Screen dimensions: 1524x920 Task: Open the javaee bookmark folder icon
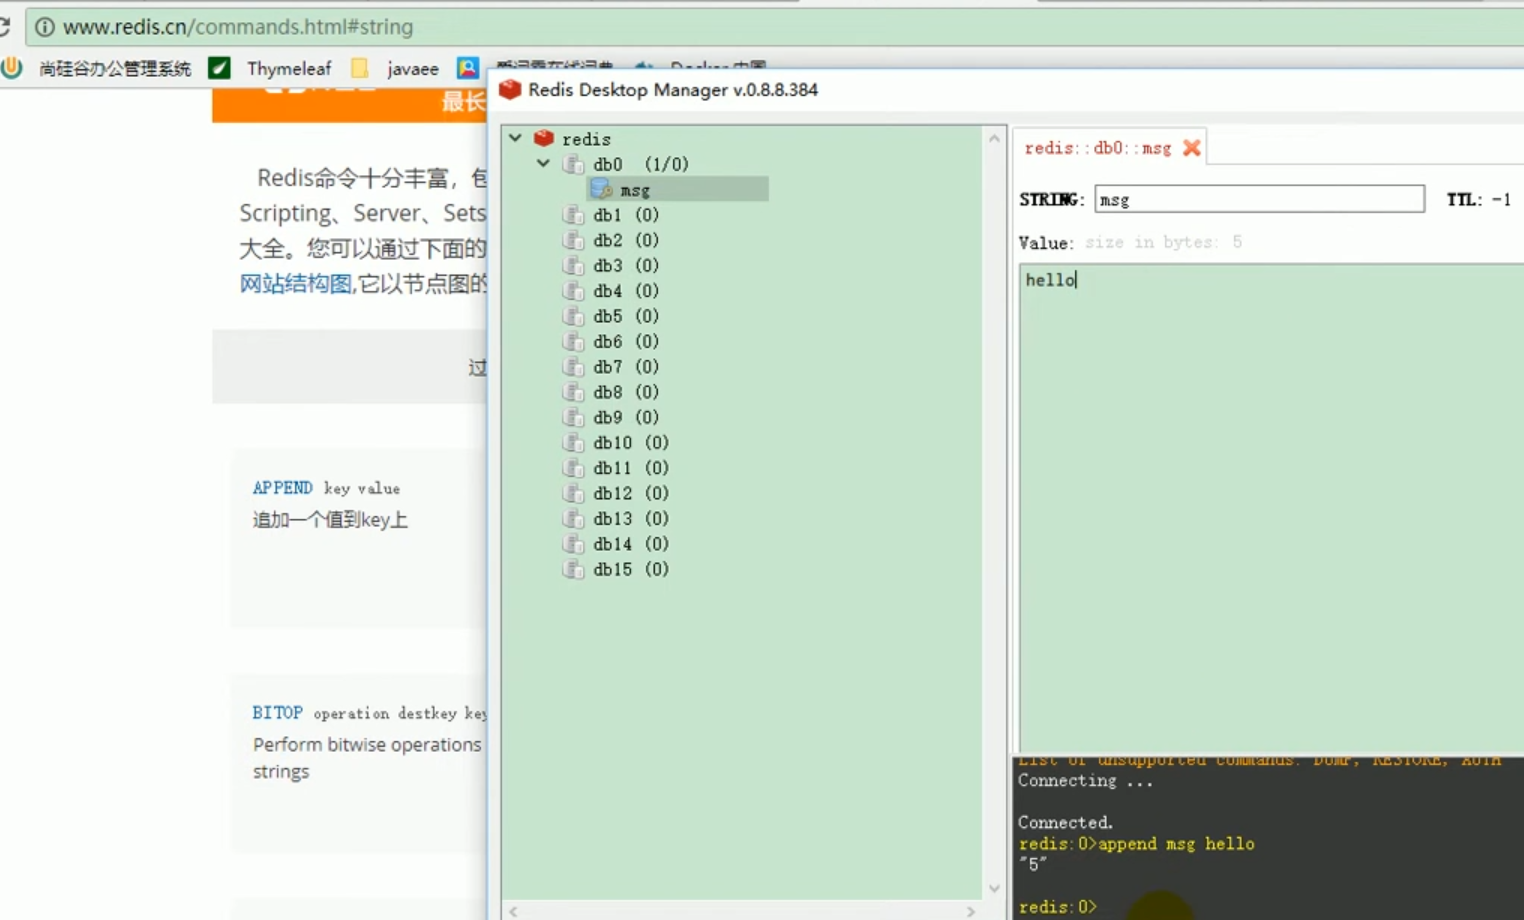pos(358,67)
